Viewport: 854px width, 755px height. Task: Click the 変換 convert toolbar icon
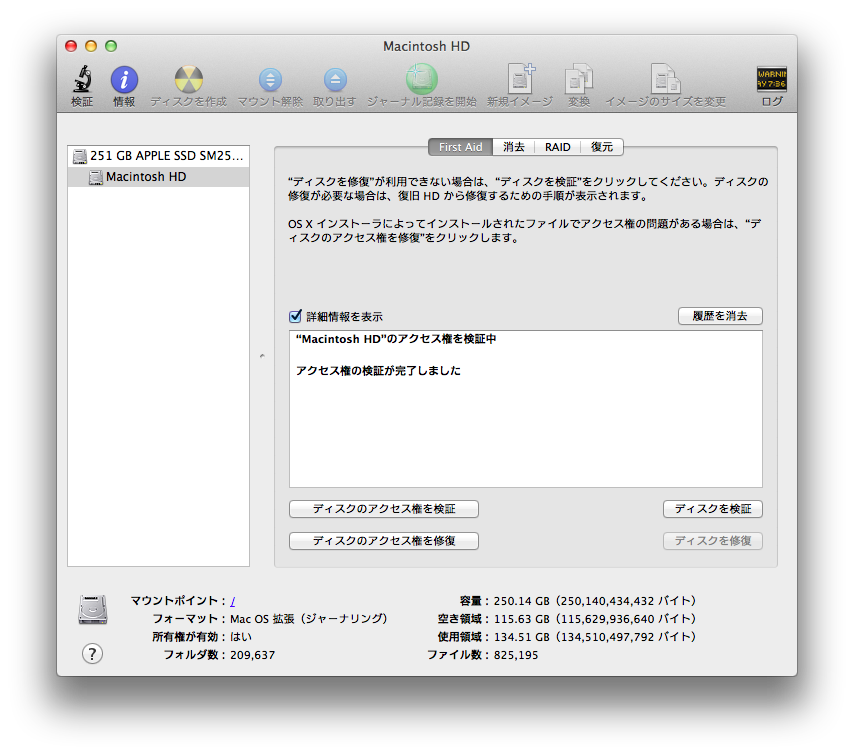tap(578, 79)
